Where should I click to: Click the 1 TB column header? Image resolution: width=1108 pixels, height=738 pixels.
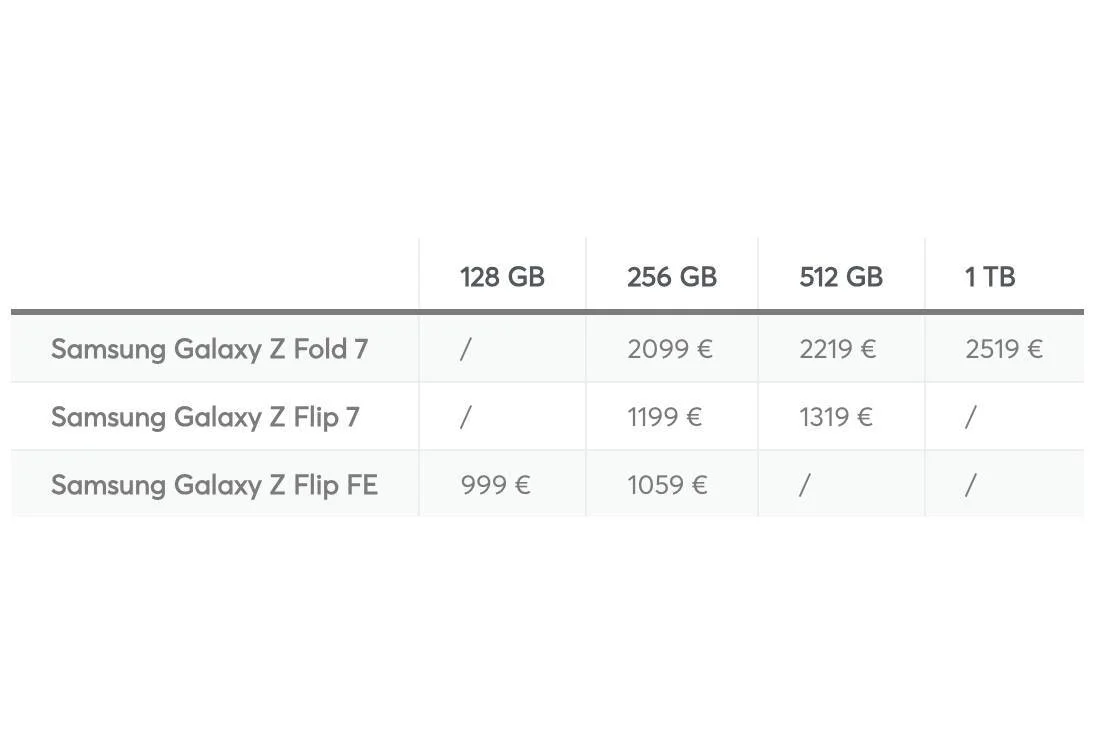pos(990,277)
